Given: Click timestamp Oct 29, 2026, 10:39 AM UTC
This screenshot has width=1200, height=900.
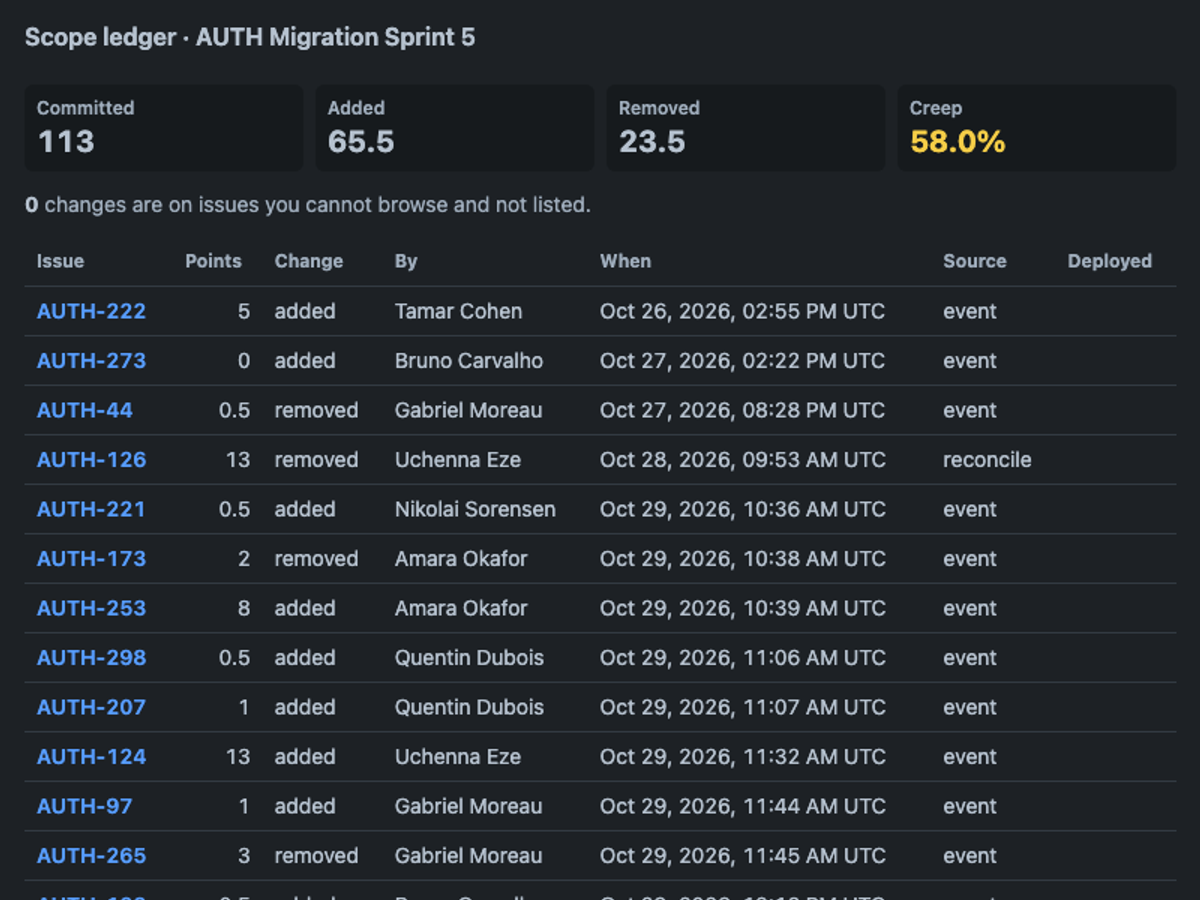Looking at the screenshot, I should point(743,608).
